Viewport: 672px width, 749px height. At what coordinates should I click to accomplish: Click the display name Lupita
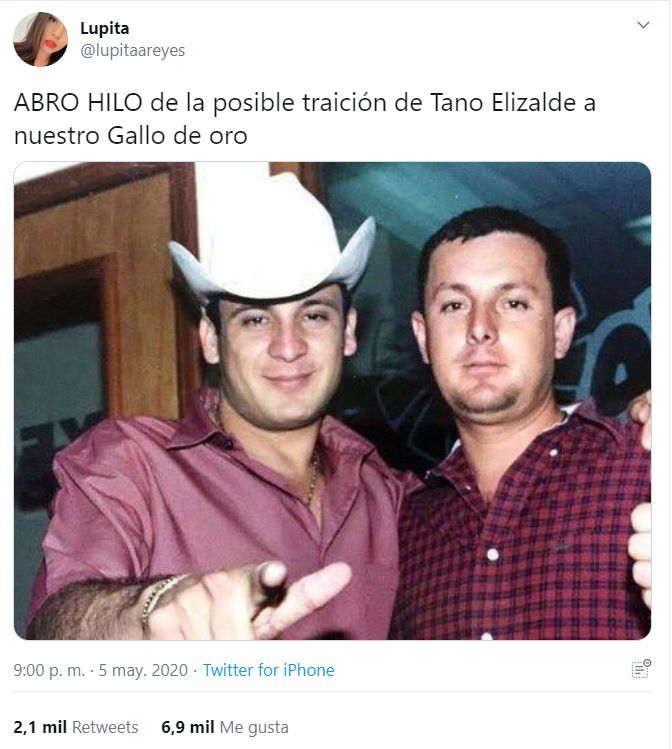pos(105,28)
